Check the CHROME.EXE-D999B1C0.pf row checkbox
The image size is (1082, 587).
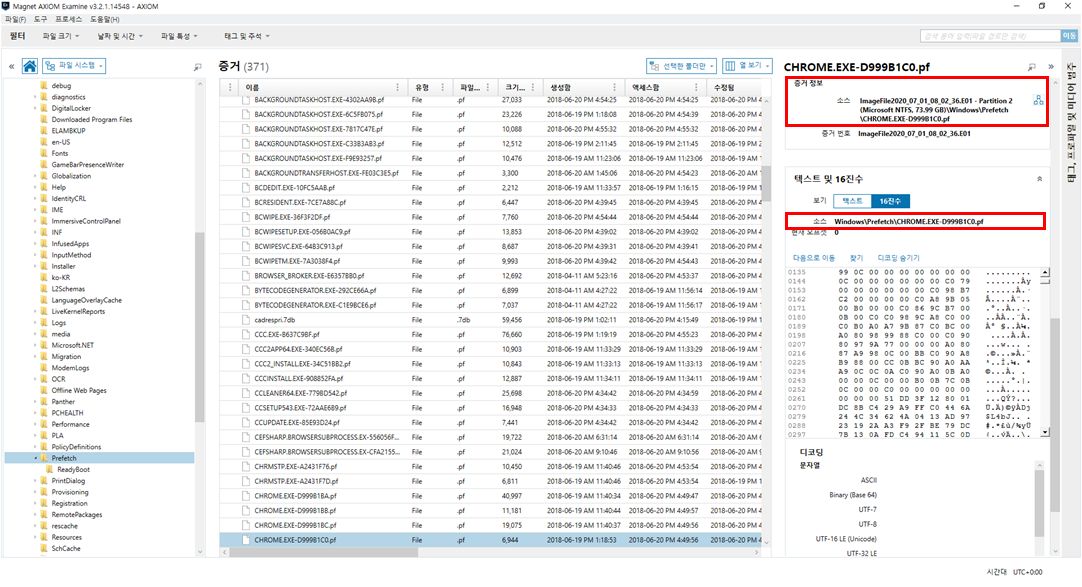coord(245,540)
